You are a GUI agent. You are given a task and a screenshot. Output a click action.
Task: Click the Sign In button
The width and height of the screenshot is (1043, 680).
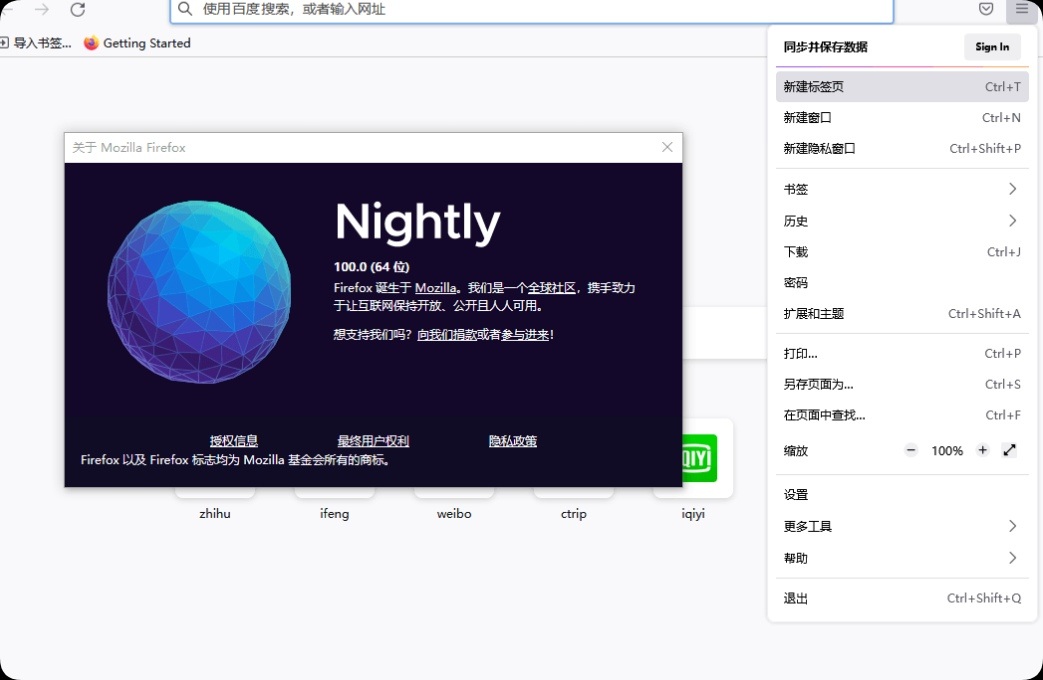(991, 46)
